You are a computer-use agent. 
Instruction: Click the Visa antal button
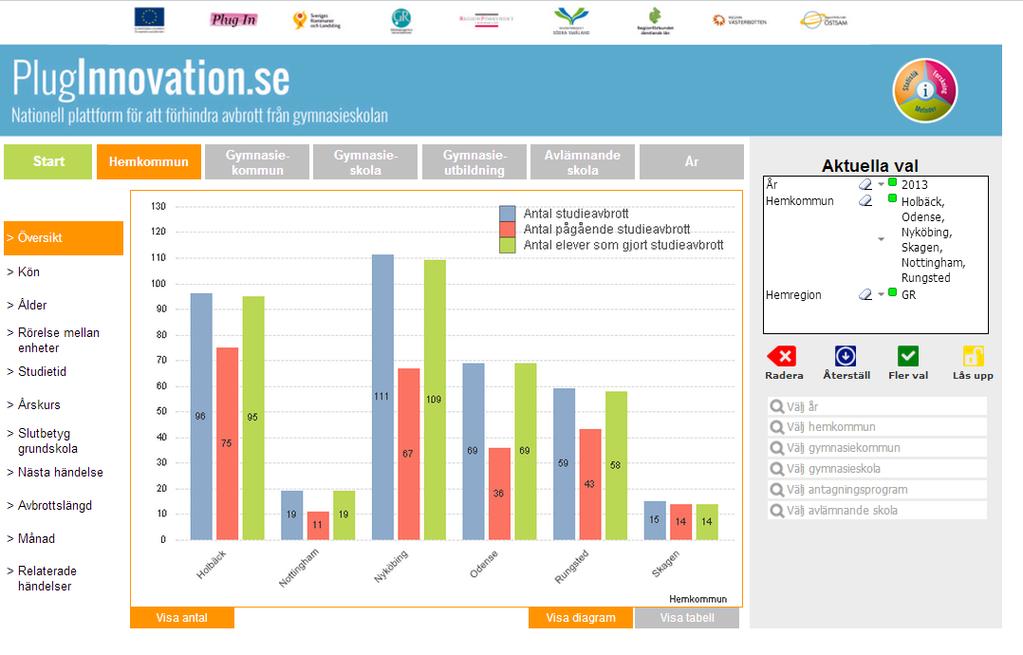tap(182, 618)
